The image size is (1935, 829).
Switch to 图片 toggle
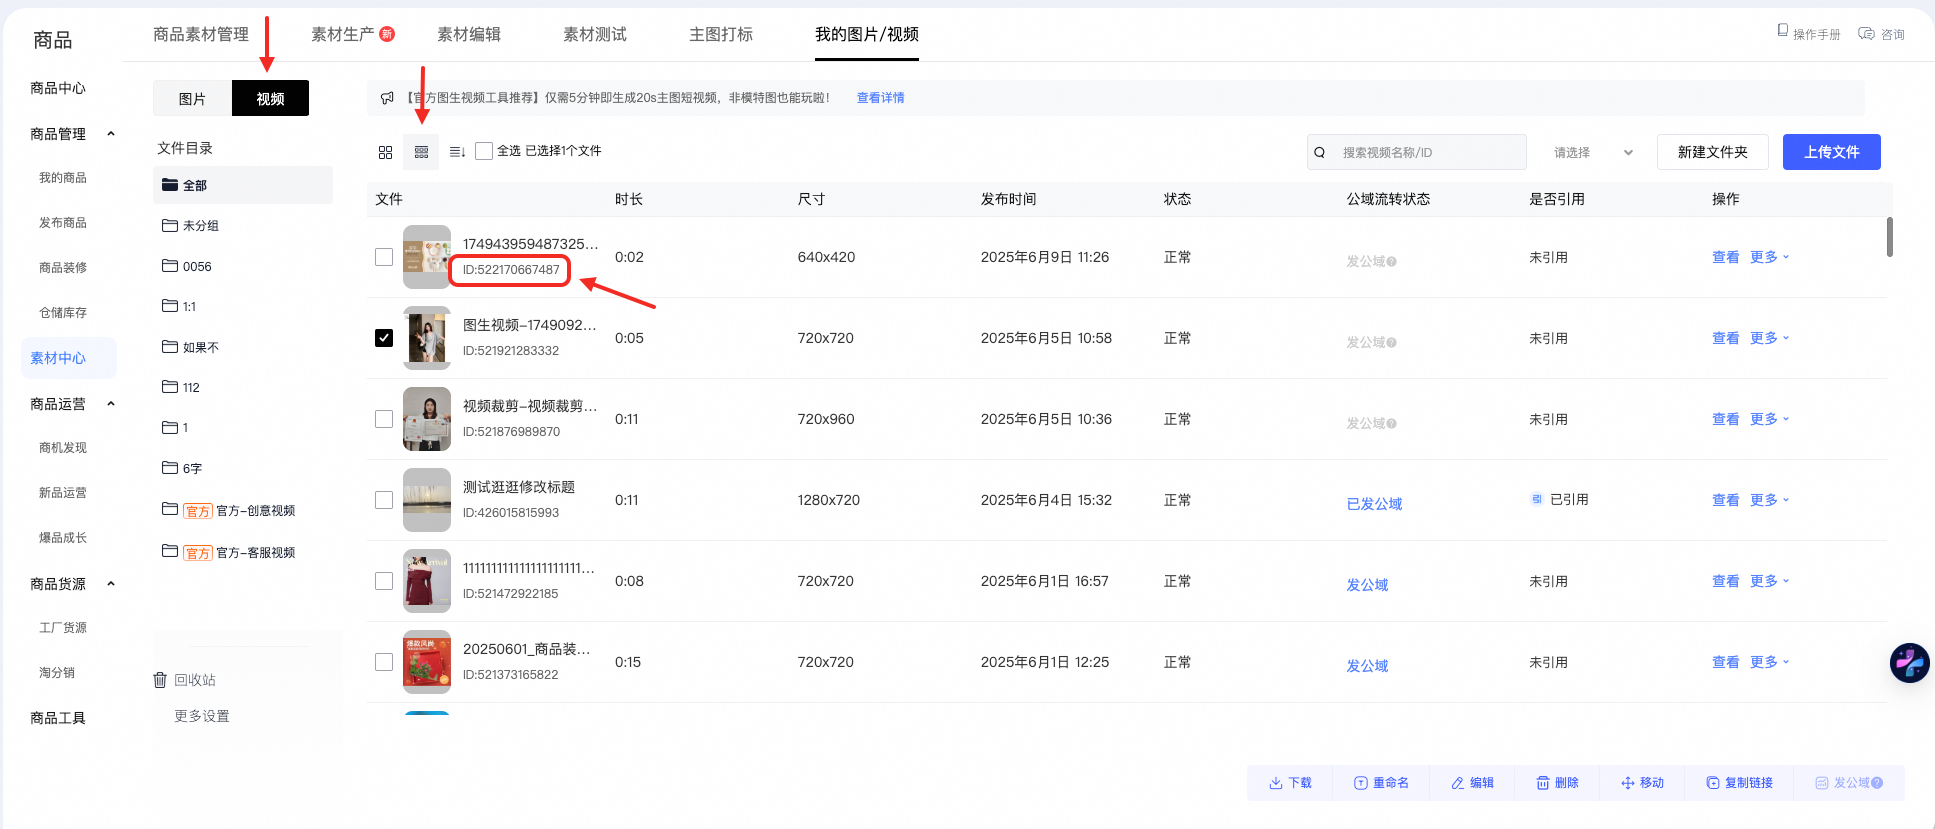click(192, 98)
